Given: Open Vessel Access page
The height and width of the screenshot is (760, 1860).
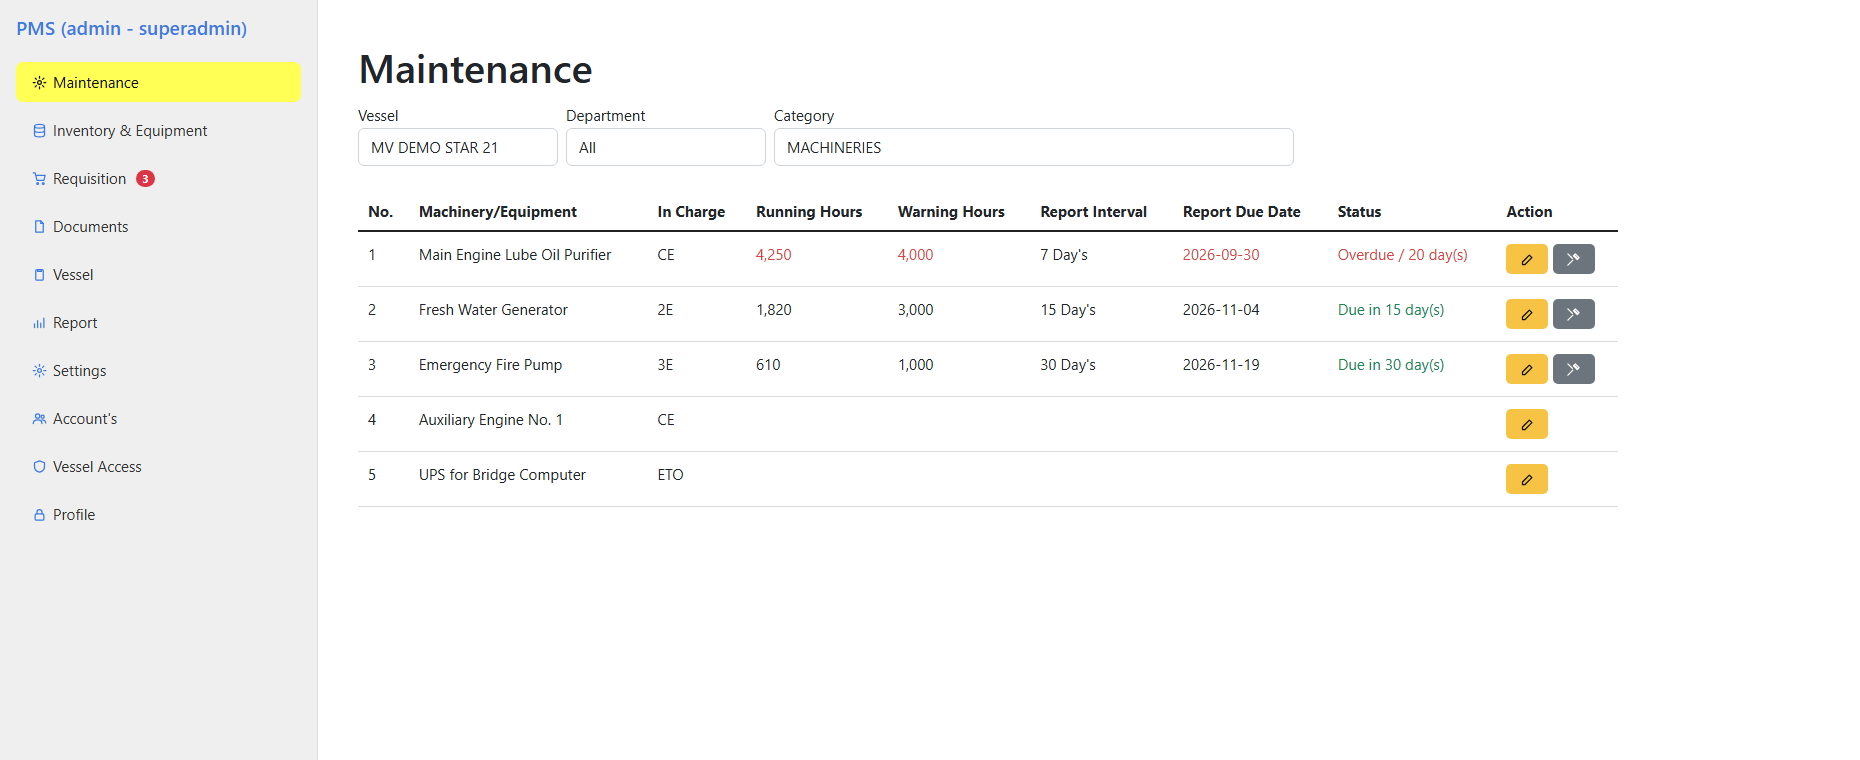Looking at the screenshot, I should (158, 466).
